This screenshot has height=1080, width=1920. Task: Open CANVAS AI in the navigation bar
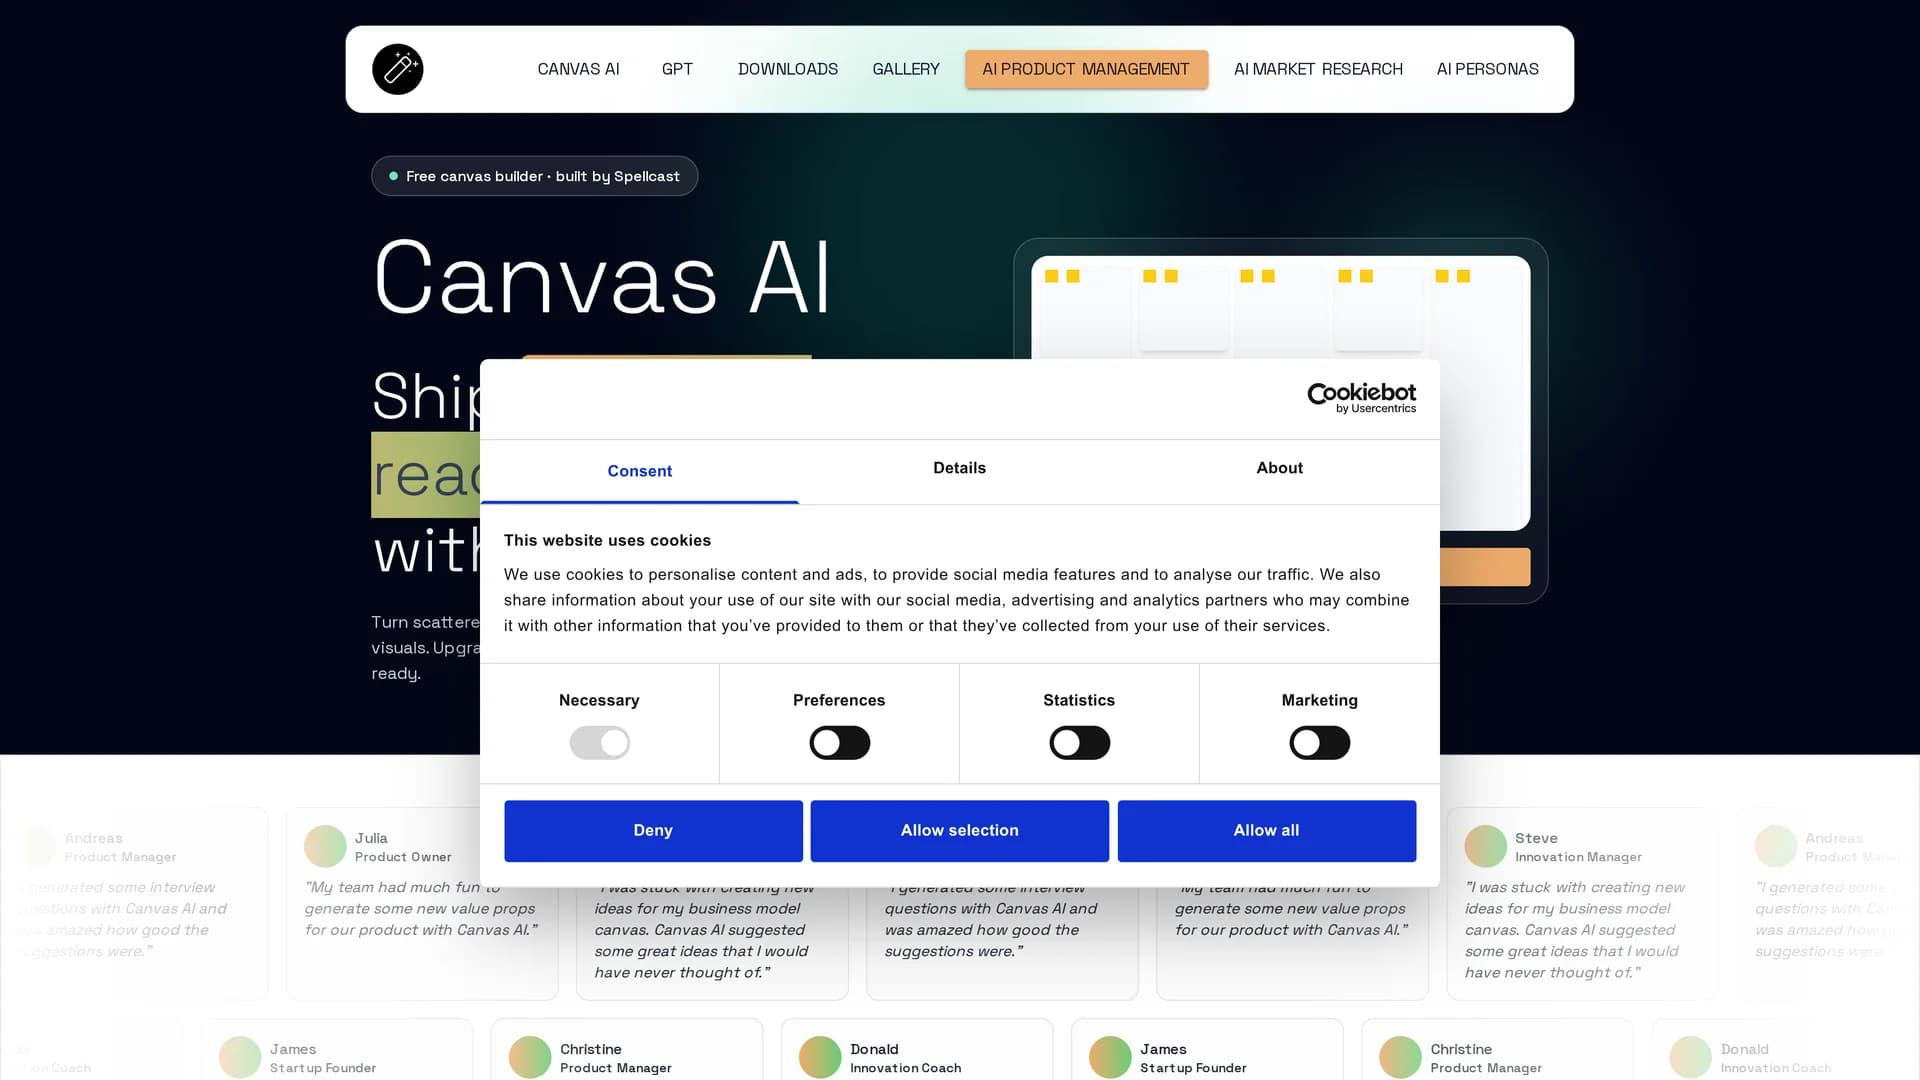click(x=578, y=69)
